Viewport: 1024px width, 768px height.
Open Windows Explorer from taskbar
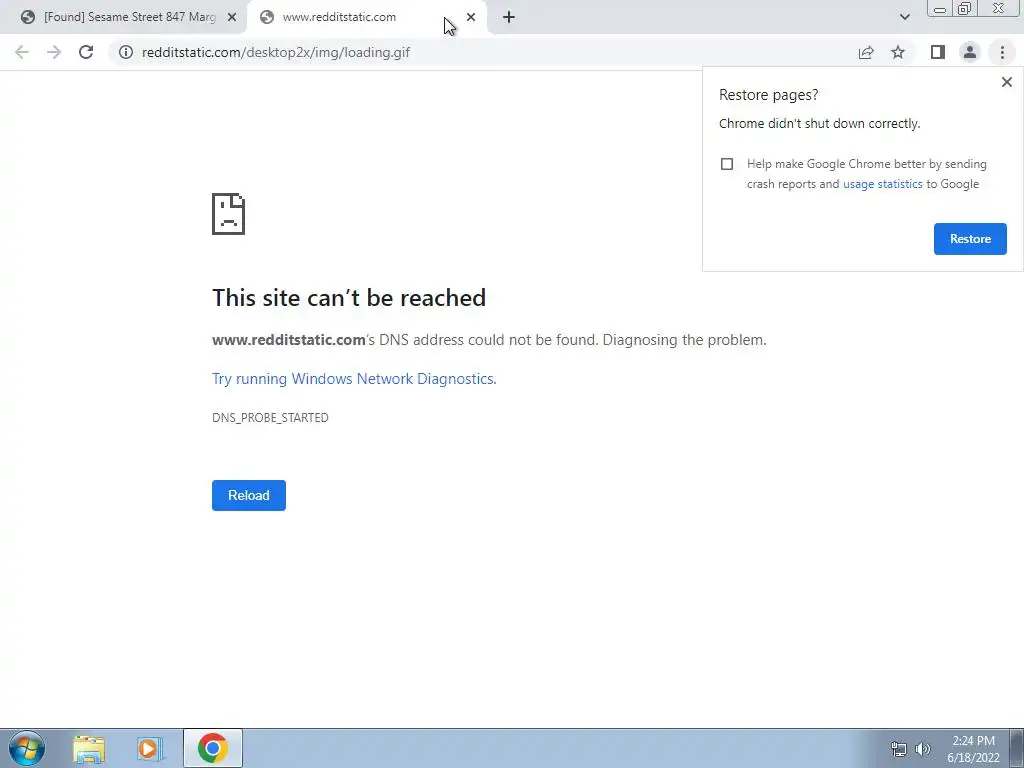[x=89, y=748]
